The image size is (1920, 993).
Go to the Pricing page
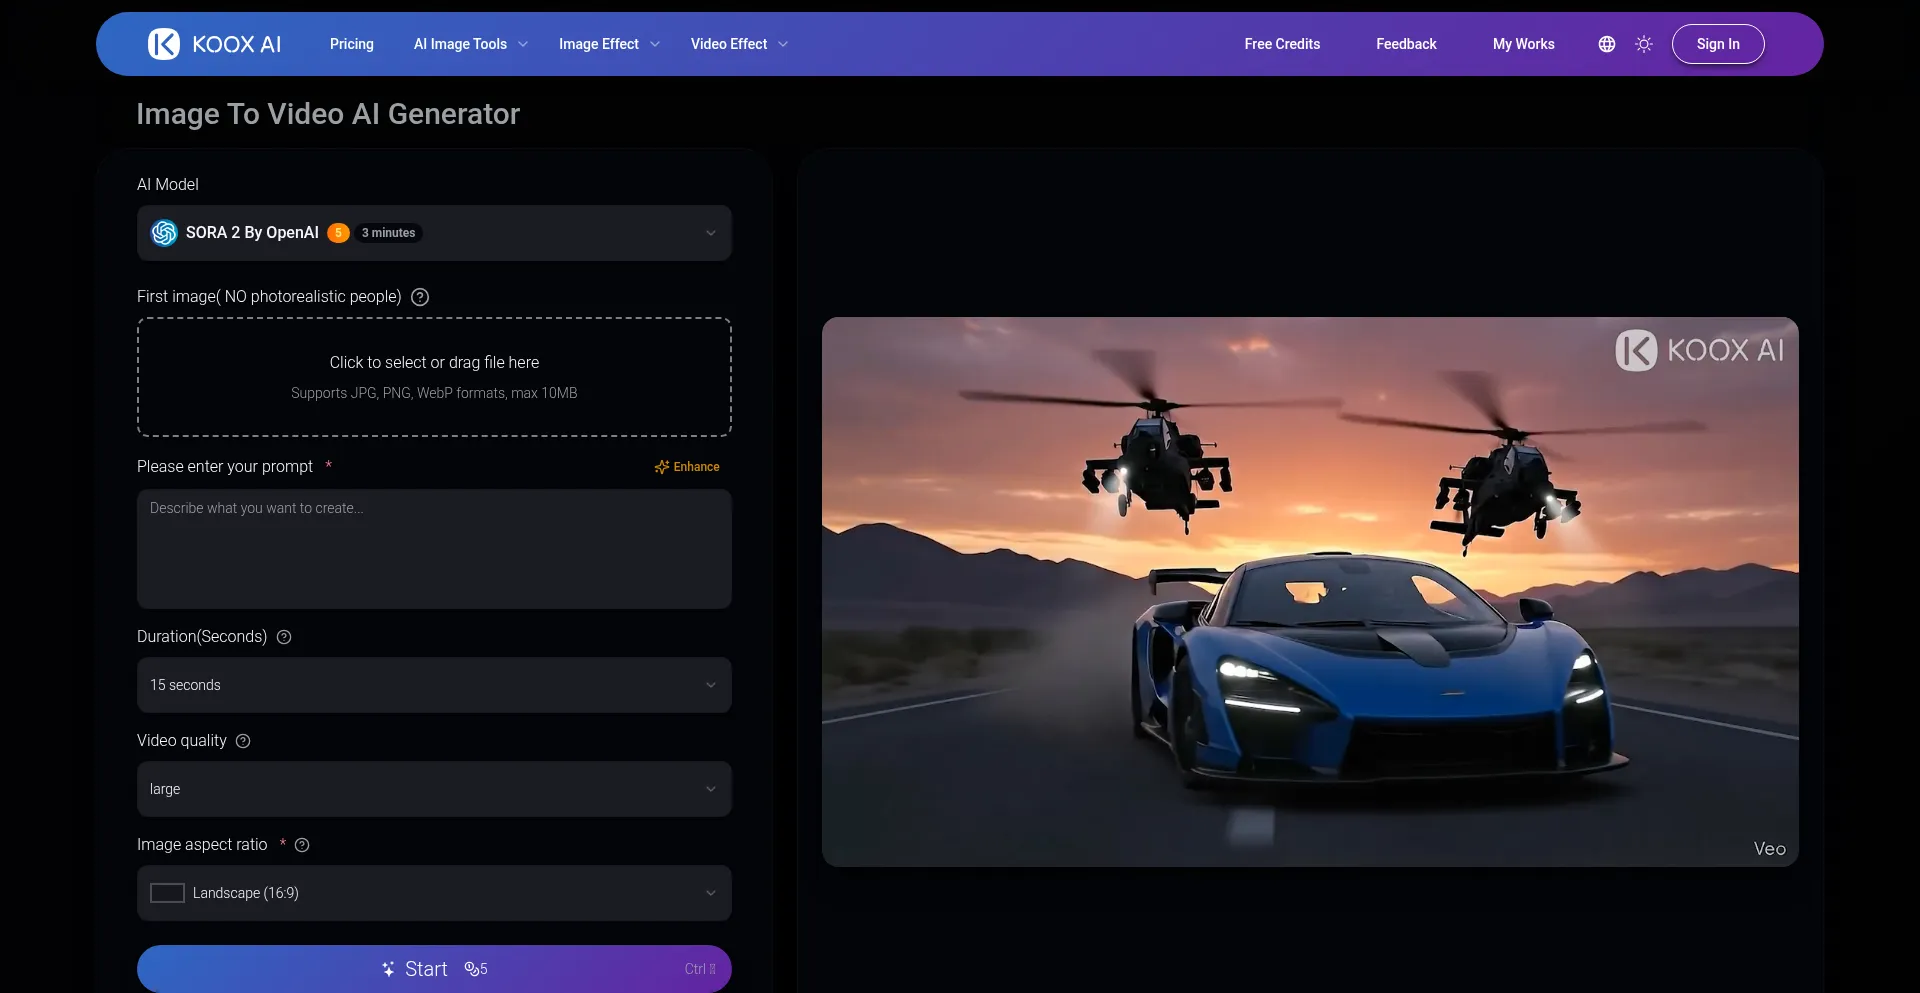coord(352,44)
